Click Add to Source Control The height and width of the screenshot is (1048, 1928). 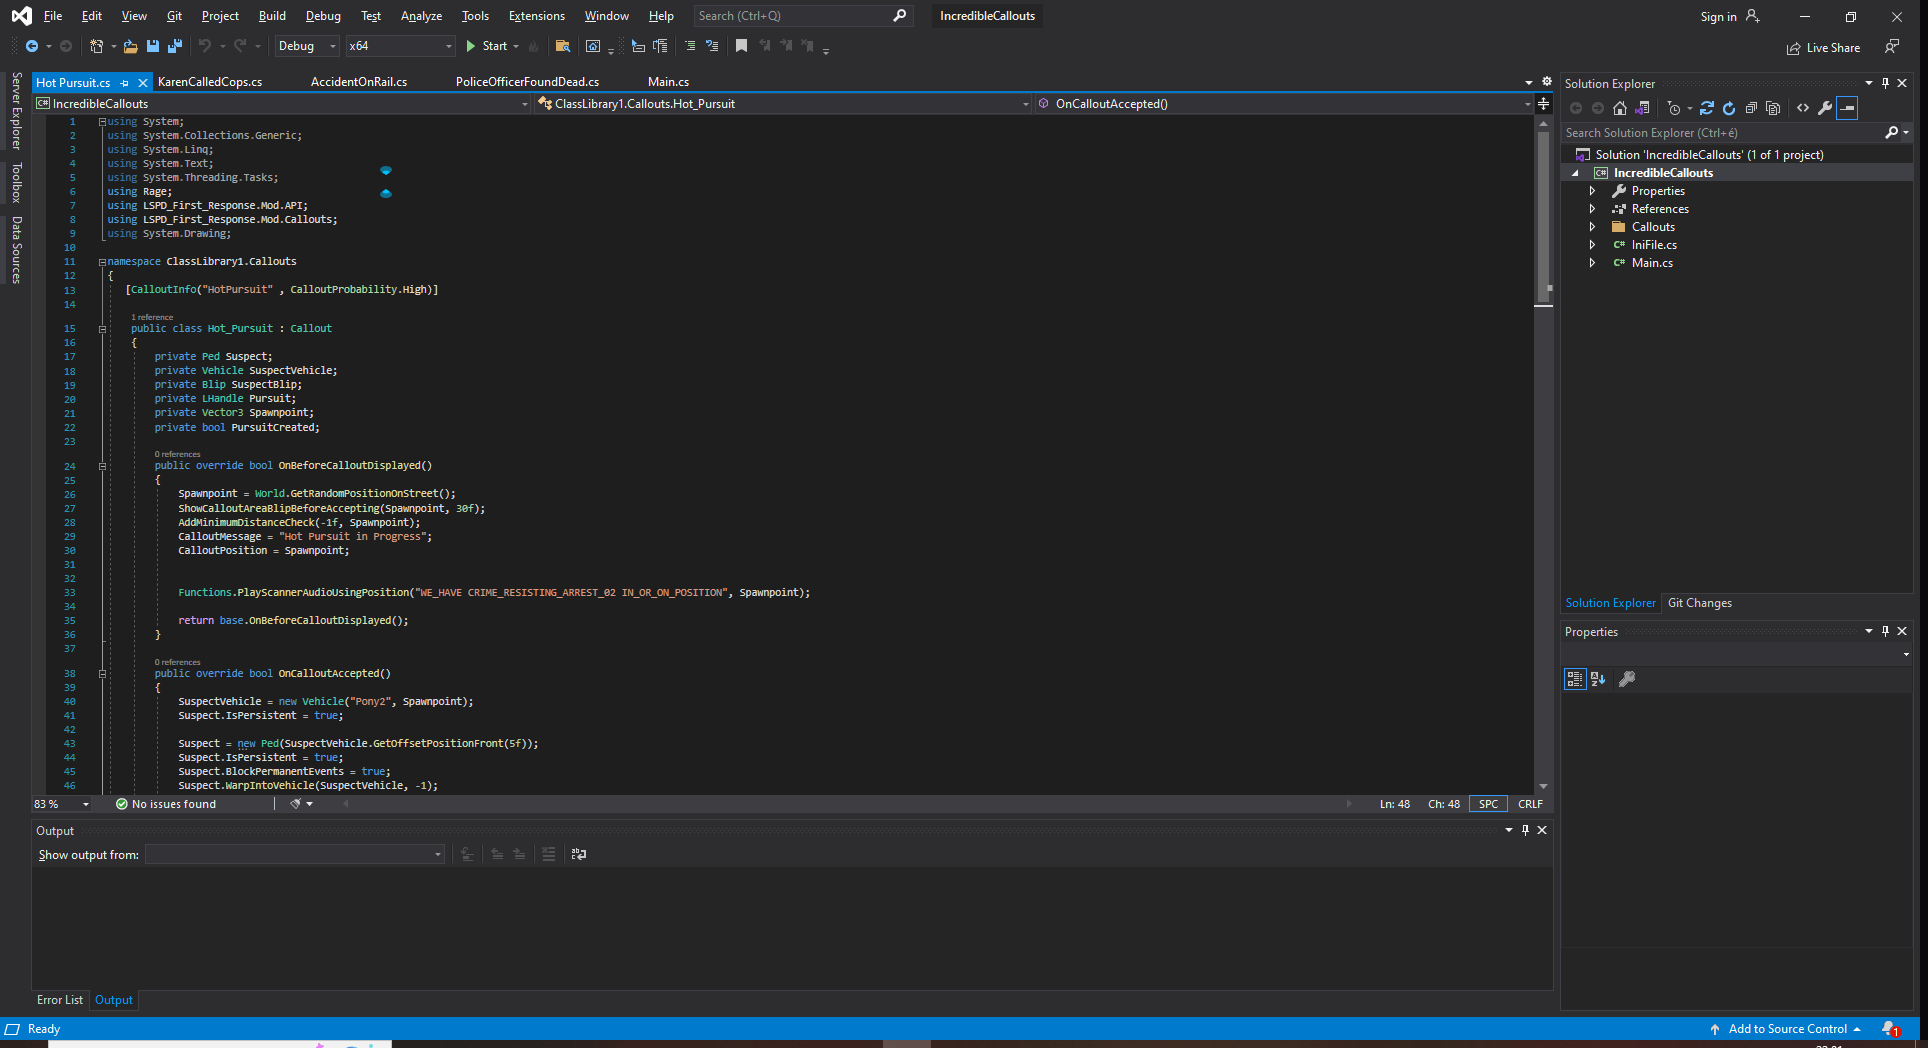point(1787,1029)
